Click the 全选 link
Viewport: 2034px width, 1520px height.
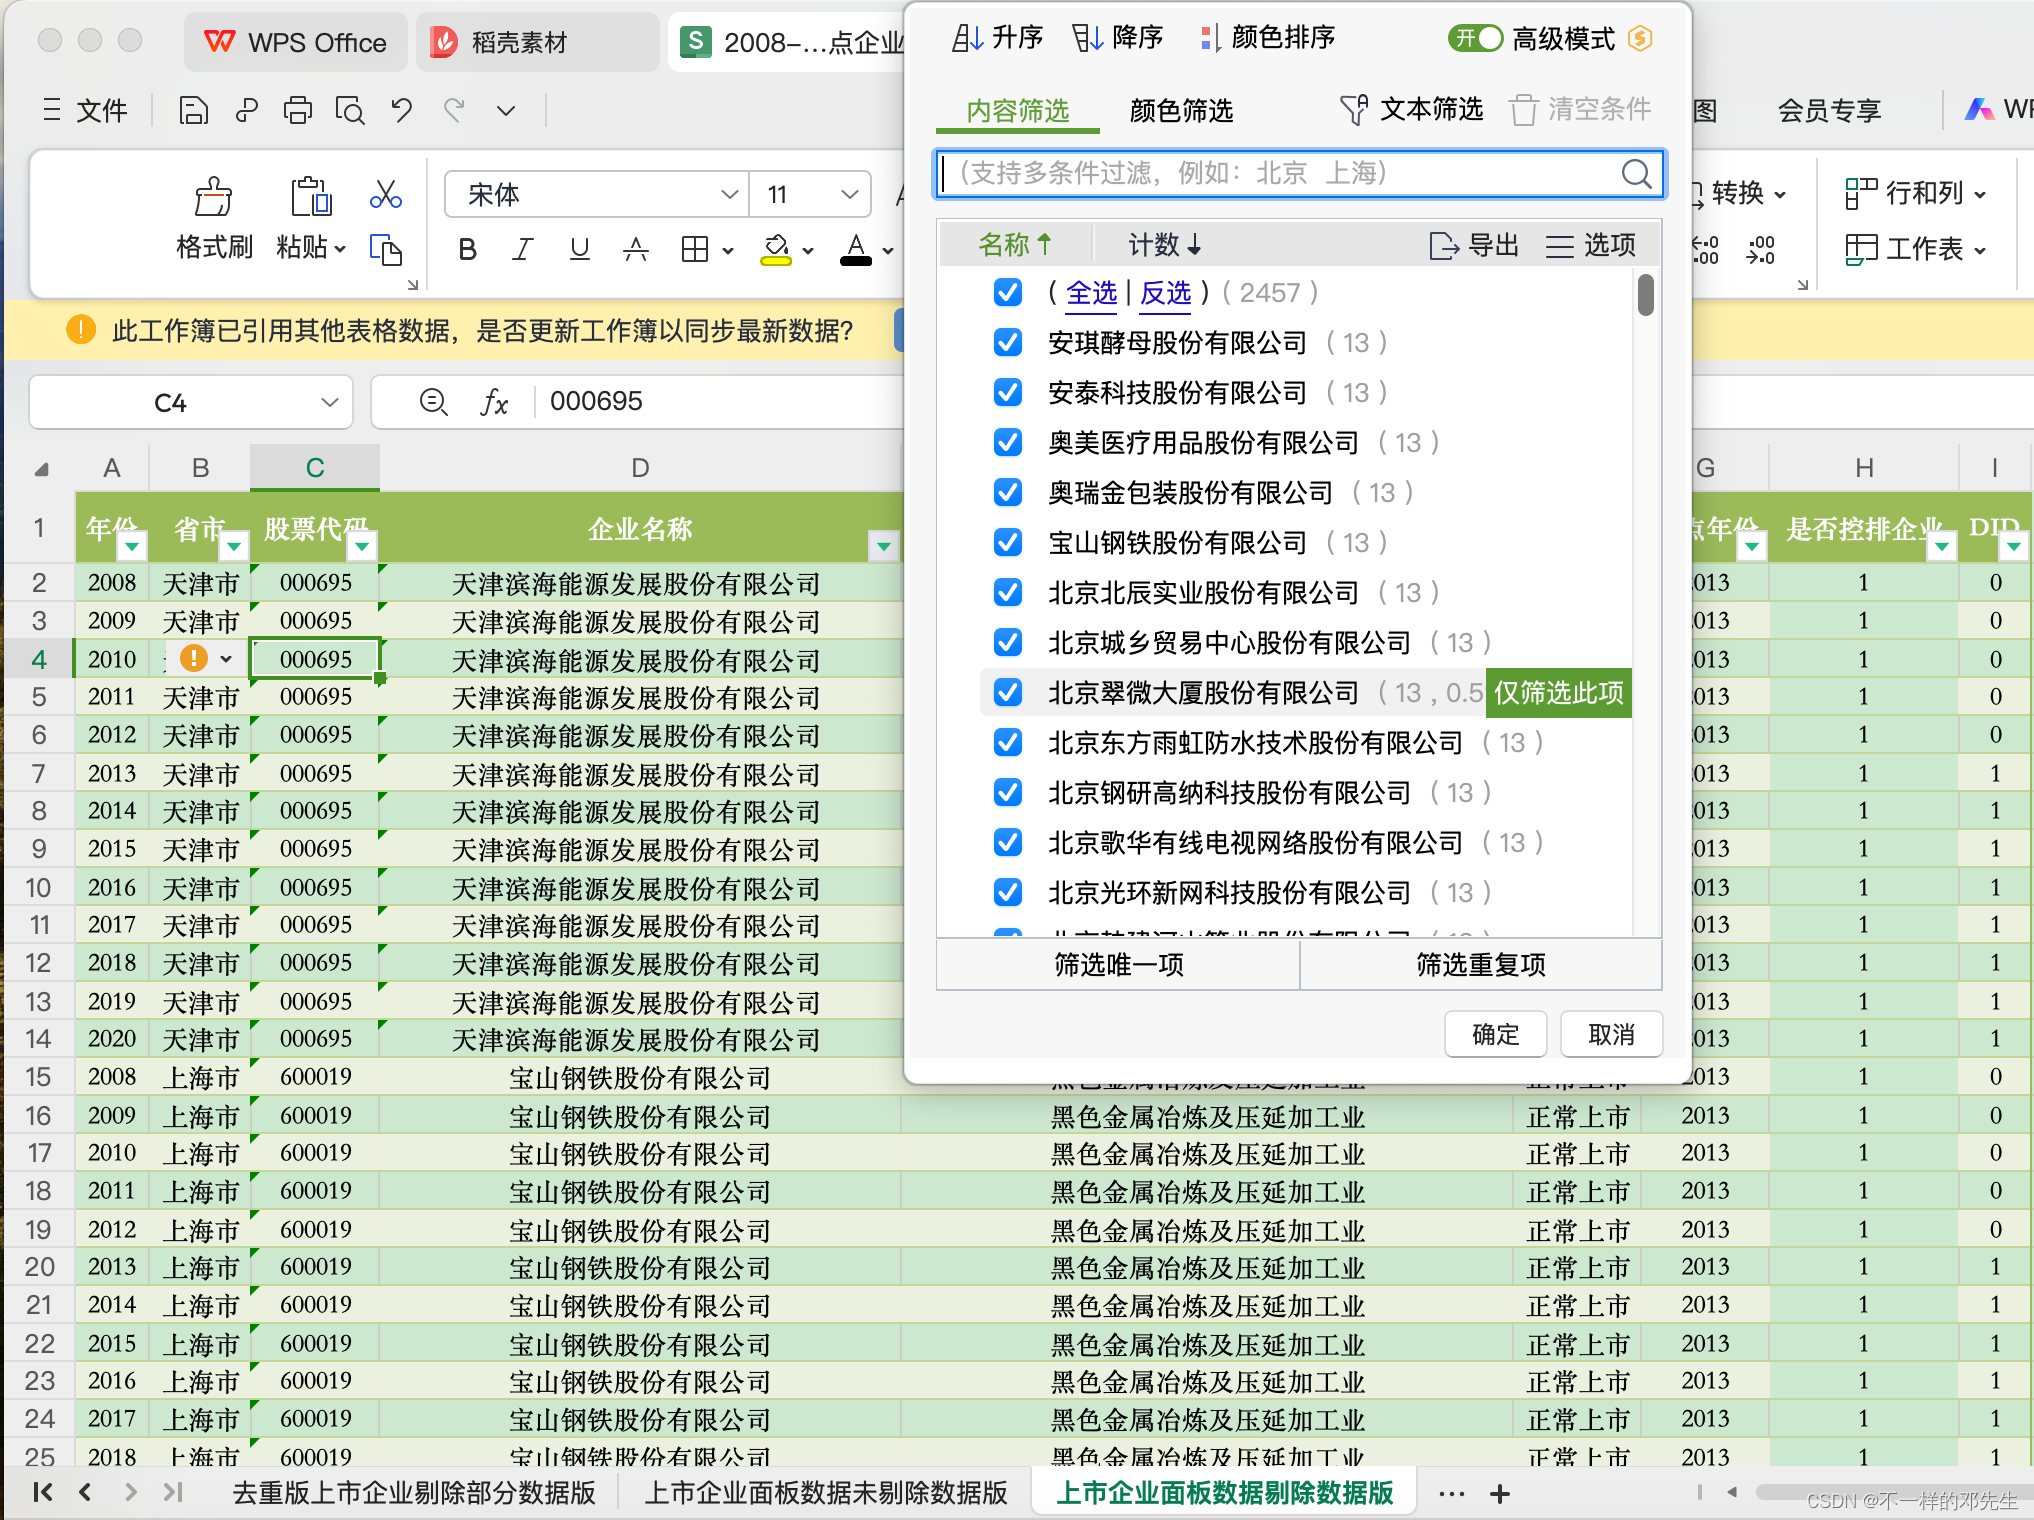(1091, 293)
